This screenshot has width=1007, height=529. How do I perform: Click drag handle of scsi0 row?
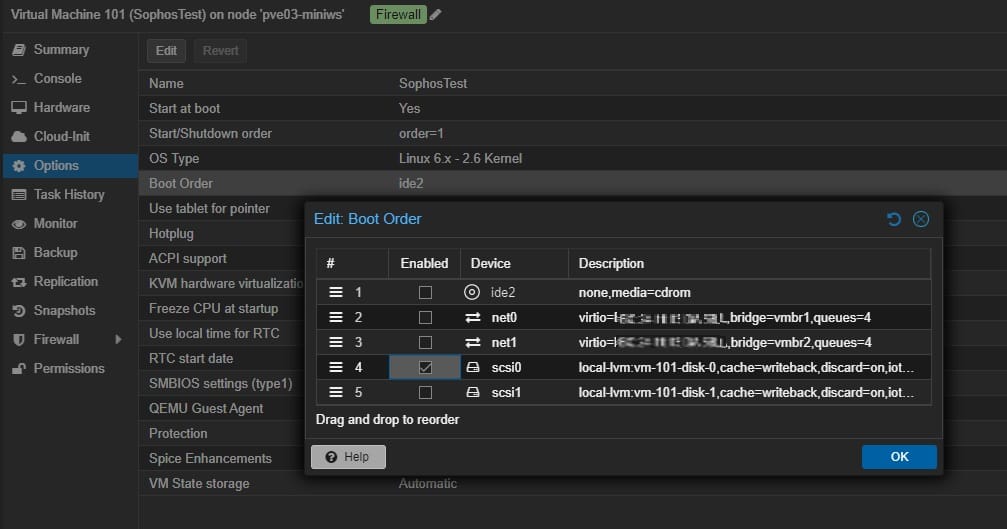coord(336,367)
